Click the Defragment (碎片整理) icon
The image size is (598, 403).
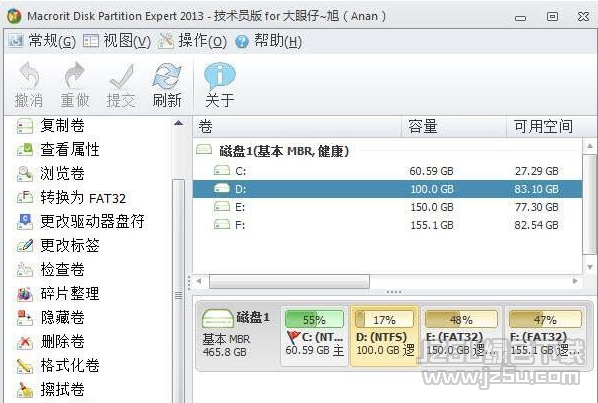tap(25, 294)
